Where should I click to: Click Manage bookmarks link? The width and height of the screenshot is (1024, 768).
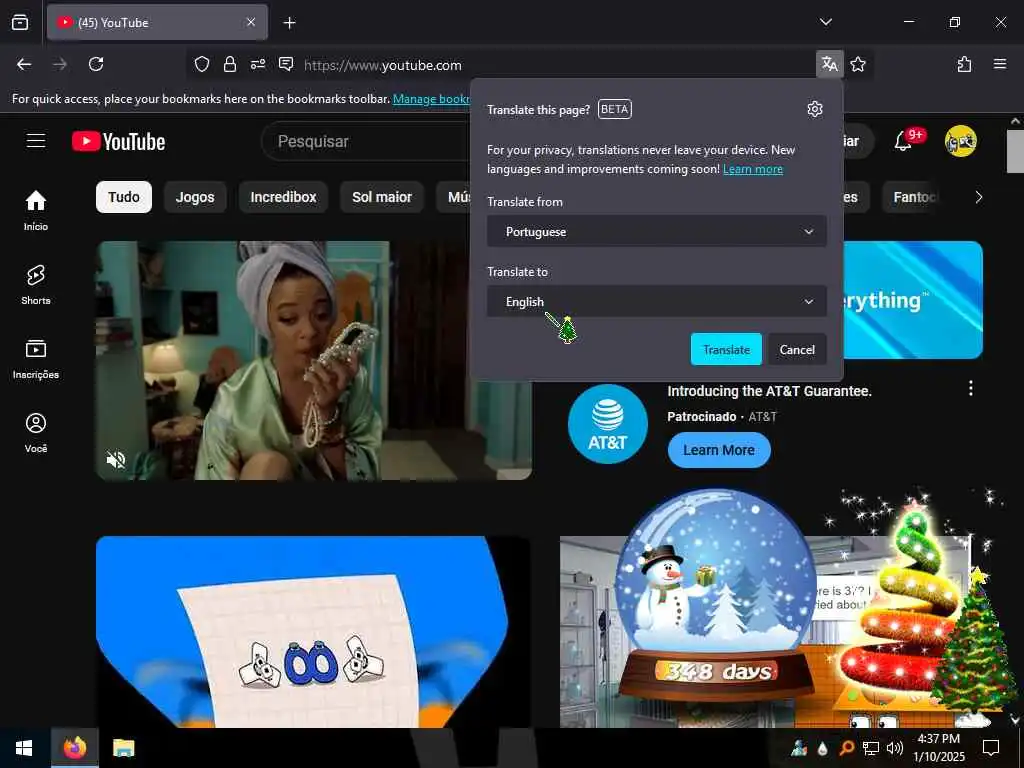click(431, 99)
